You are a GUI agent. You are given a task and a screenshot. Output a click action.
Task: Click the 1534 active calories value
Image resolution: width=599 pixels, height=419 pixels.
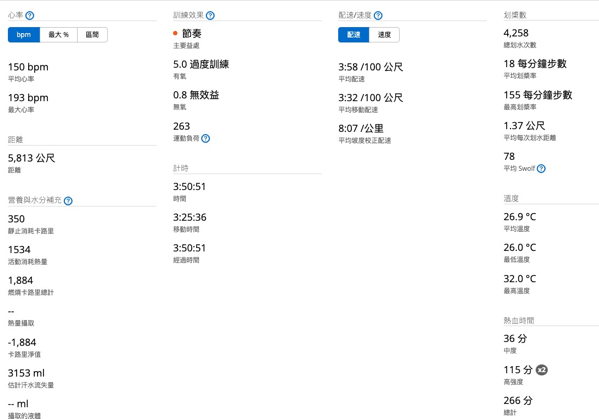19,249
